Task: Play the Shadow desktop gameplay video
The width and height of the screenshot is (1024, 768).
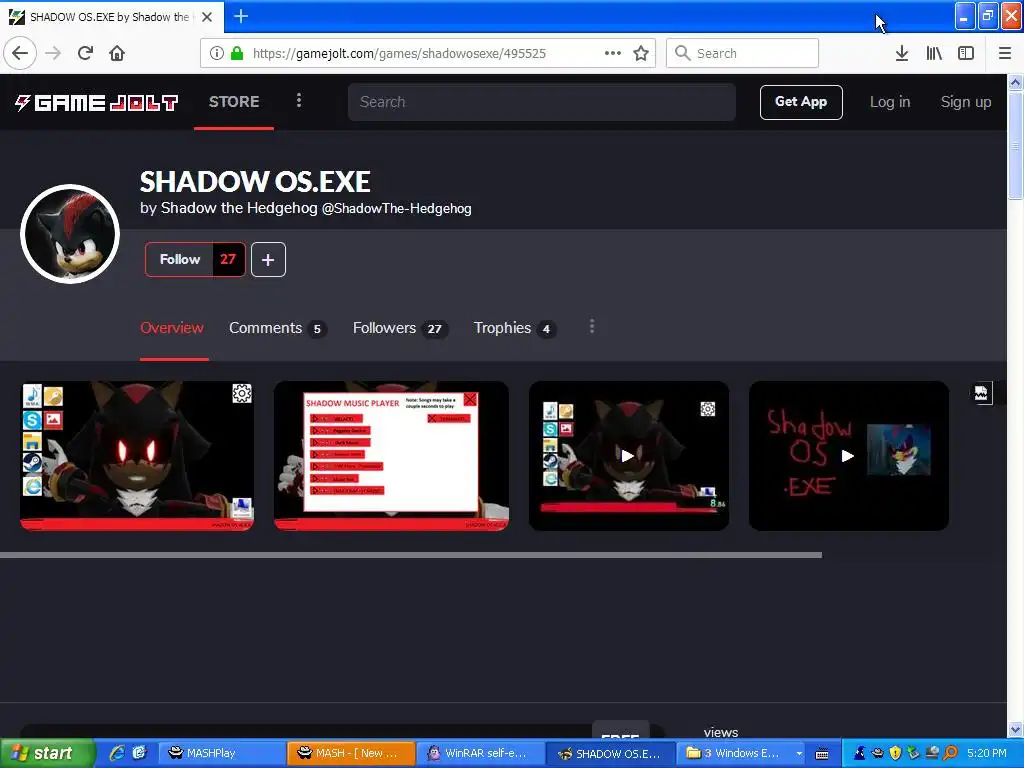Action: pyautogui.click(x=628, y=456)
